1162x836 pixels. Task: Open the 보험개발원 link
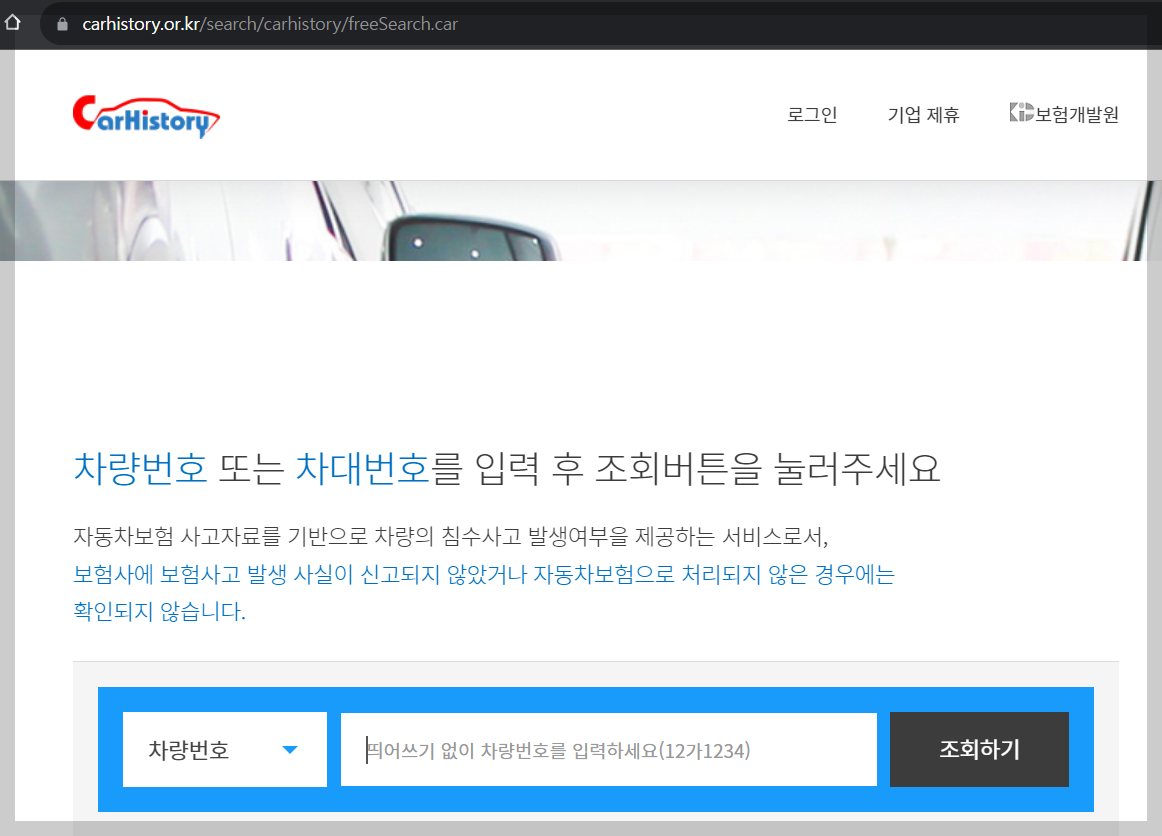click(1064, 113)
